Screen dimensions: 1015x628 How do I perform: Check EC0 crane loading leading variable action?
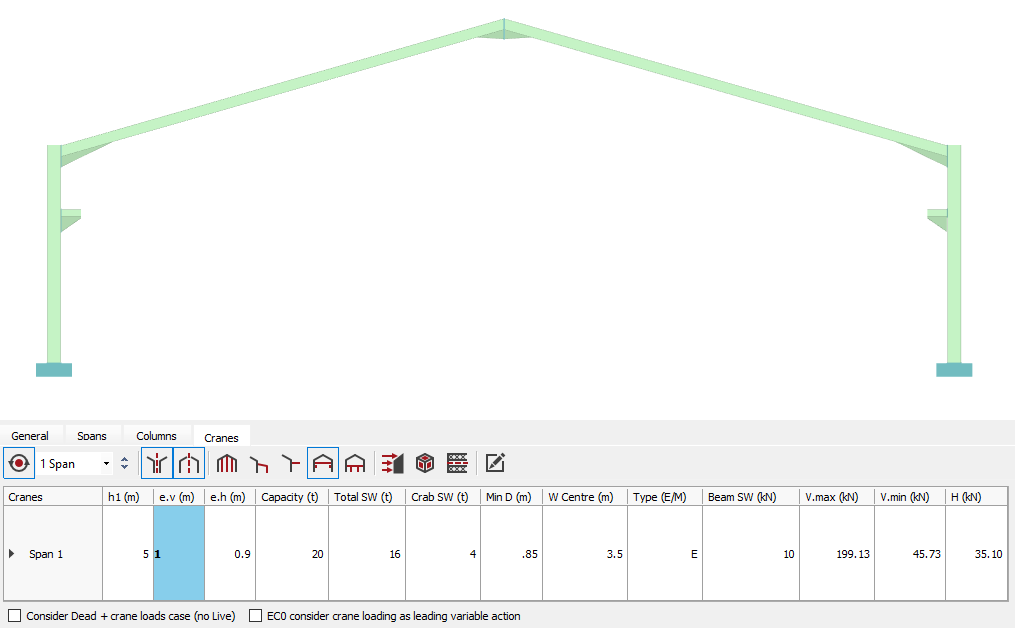(x=256, y=616)
